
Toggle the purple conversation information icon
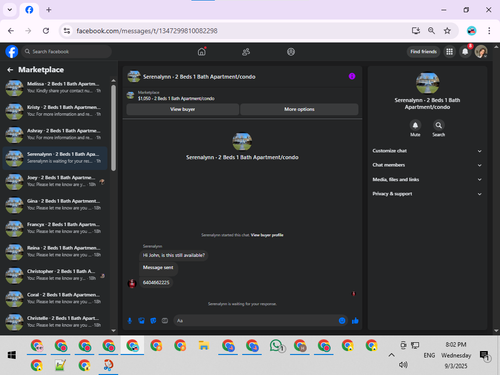[x=352, y=76]
